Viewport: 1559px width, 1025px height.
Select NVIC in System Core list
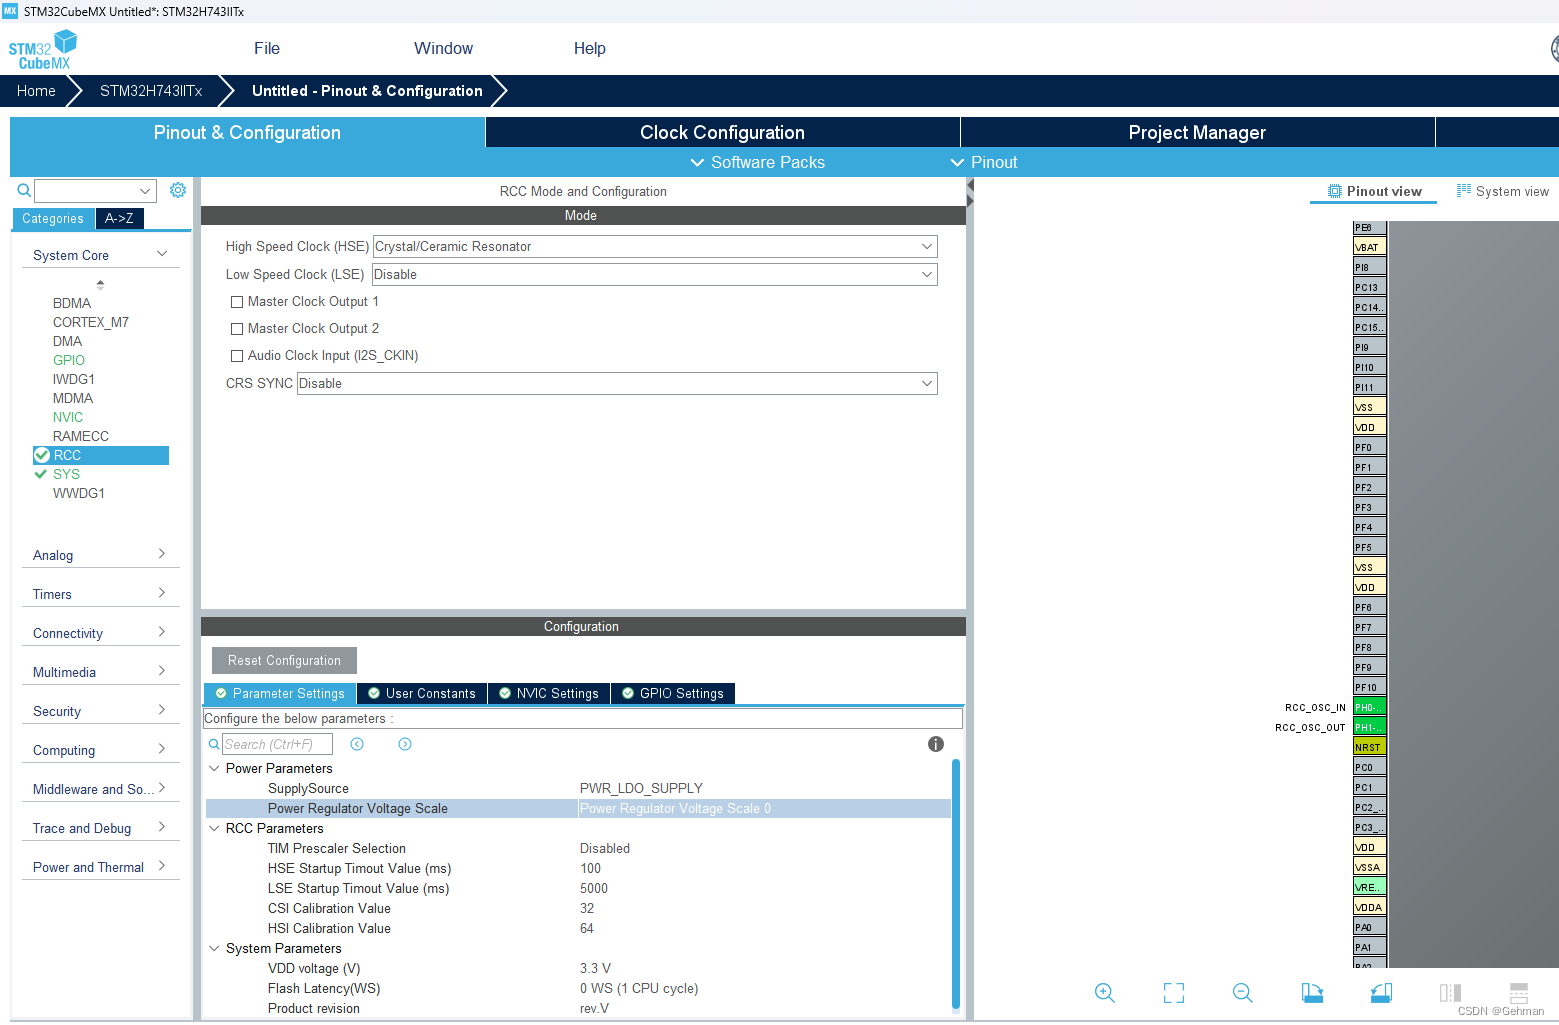pyautogui.click(x=68, y=417)
